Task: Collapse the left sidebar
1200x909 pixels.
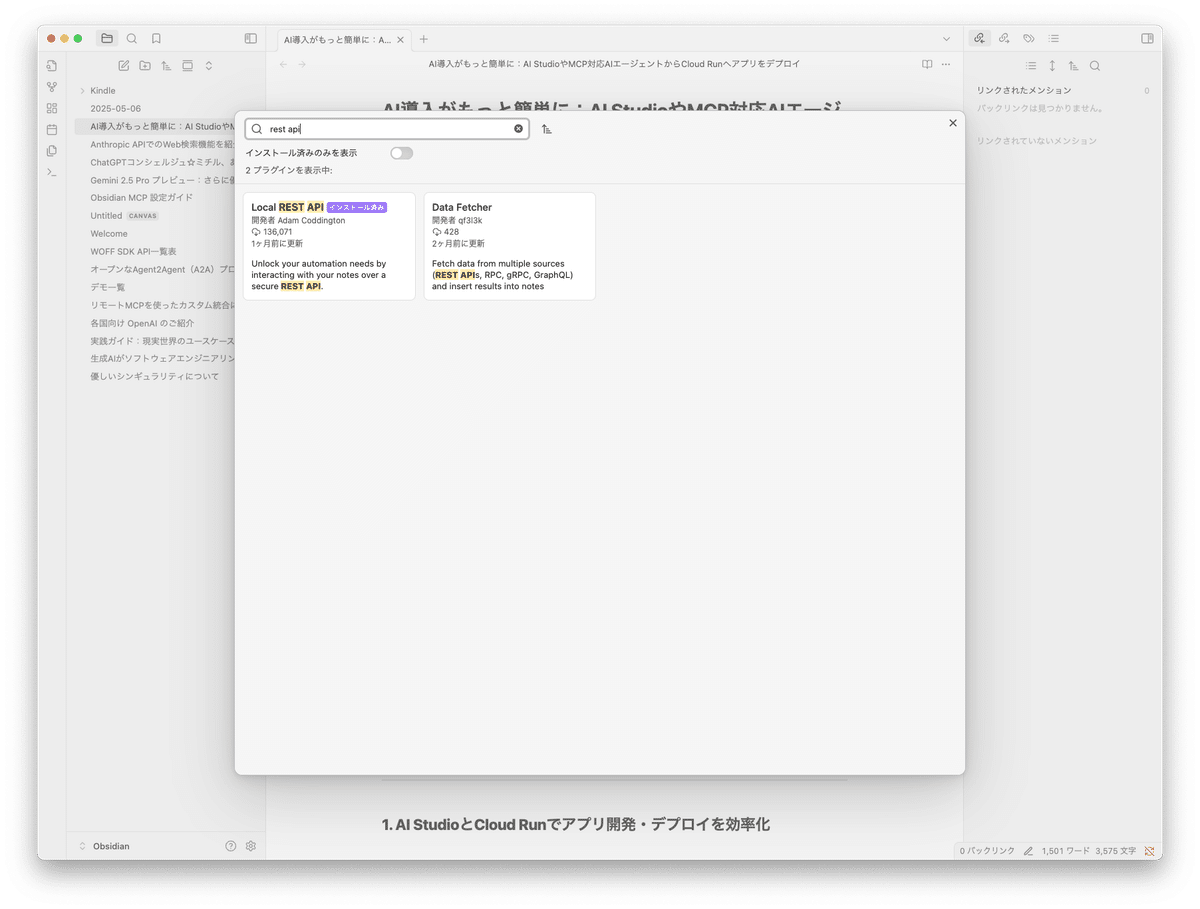Action: tap(251, 38)
